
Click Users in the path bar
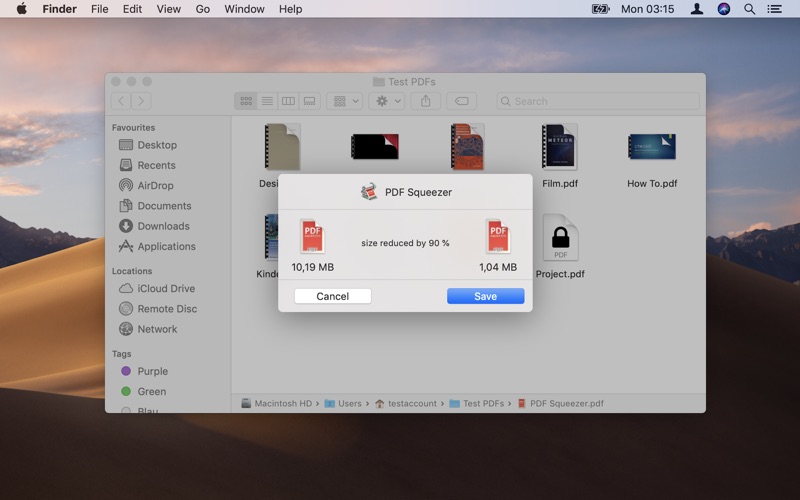click(343, 404)
